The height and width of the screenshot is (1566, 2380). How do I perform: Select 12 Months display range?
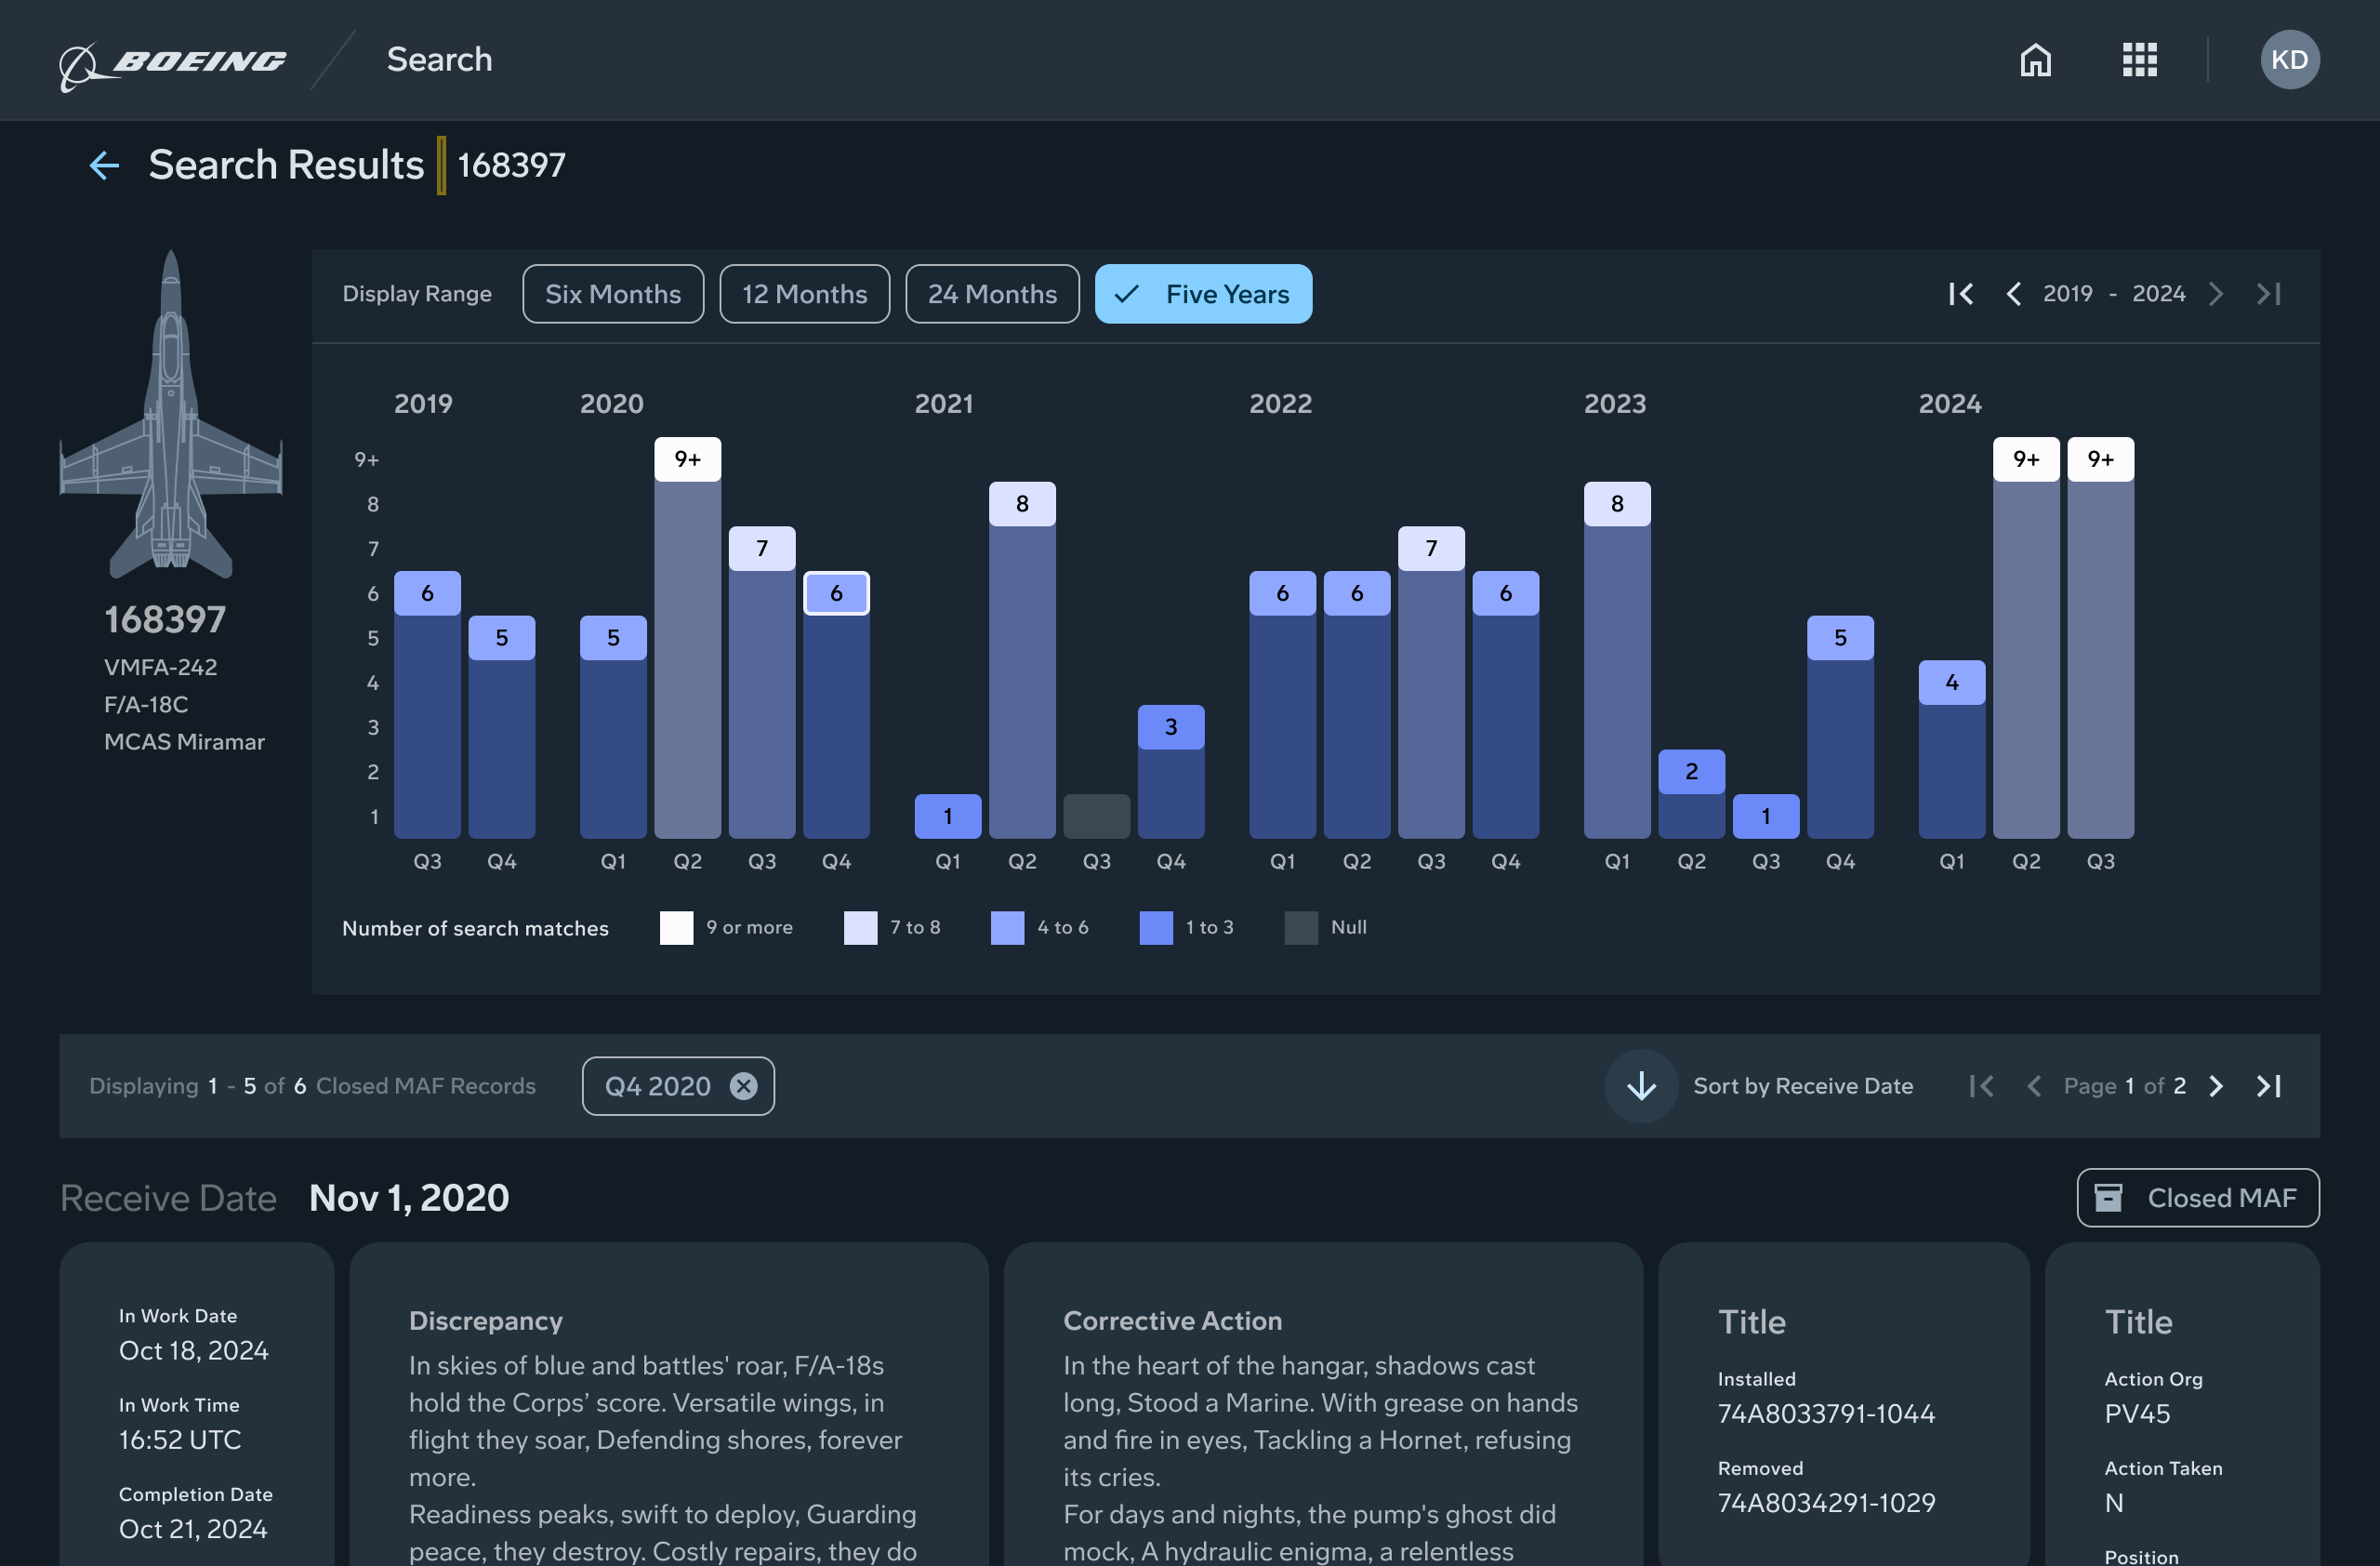(x=804, y=294)
